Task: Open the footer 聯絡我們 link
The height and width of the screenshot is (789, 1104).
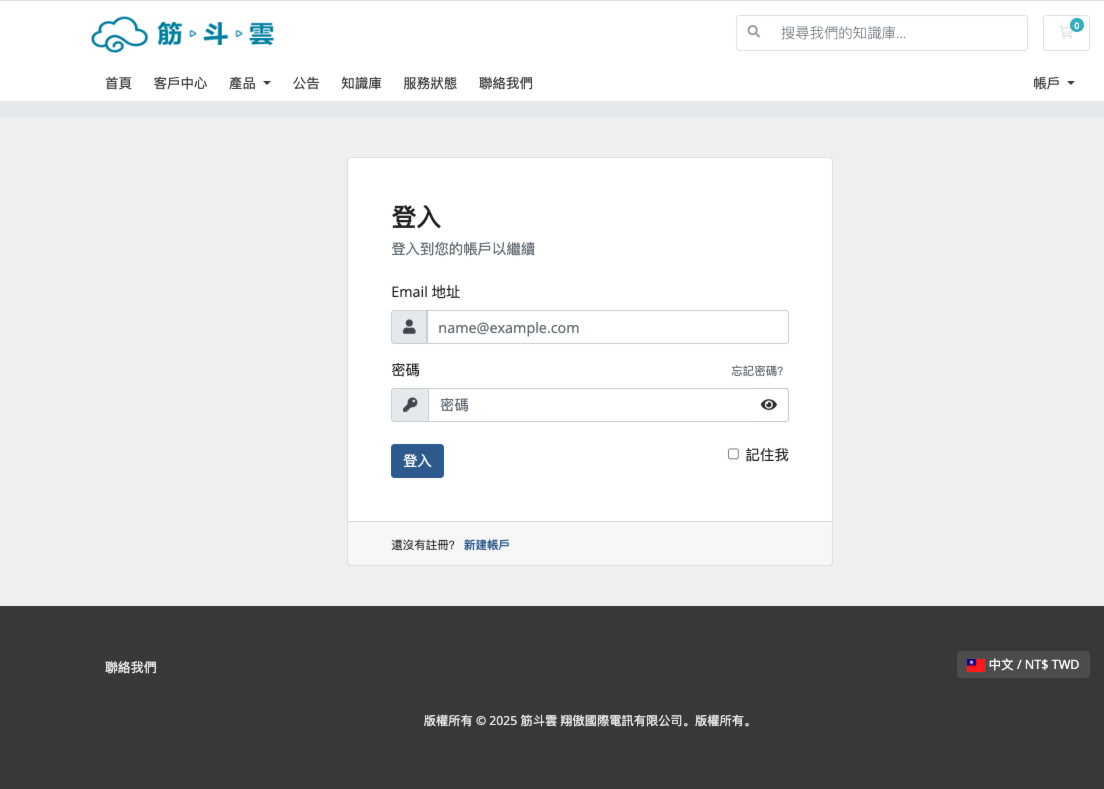Action: [131, 667]
